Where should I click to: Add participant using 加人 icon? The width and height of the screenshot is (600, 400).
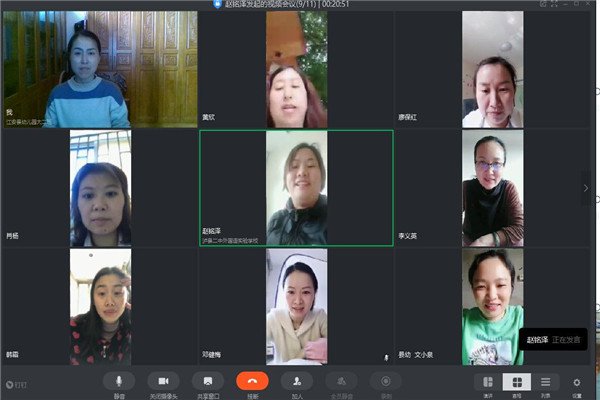click(x=297, y=381)
